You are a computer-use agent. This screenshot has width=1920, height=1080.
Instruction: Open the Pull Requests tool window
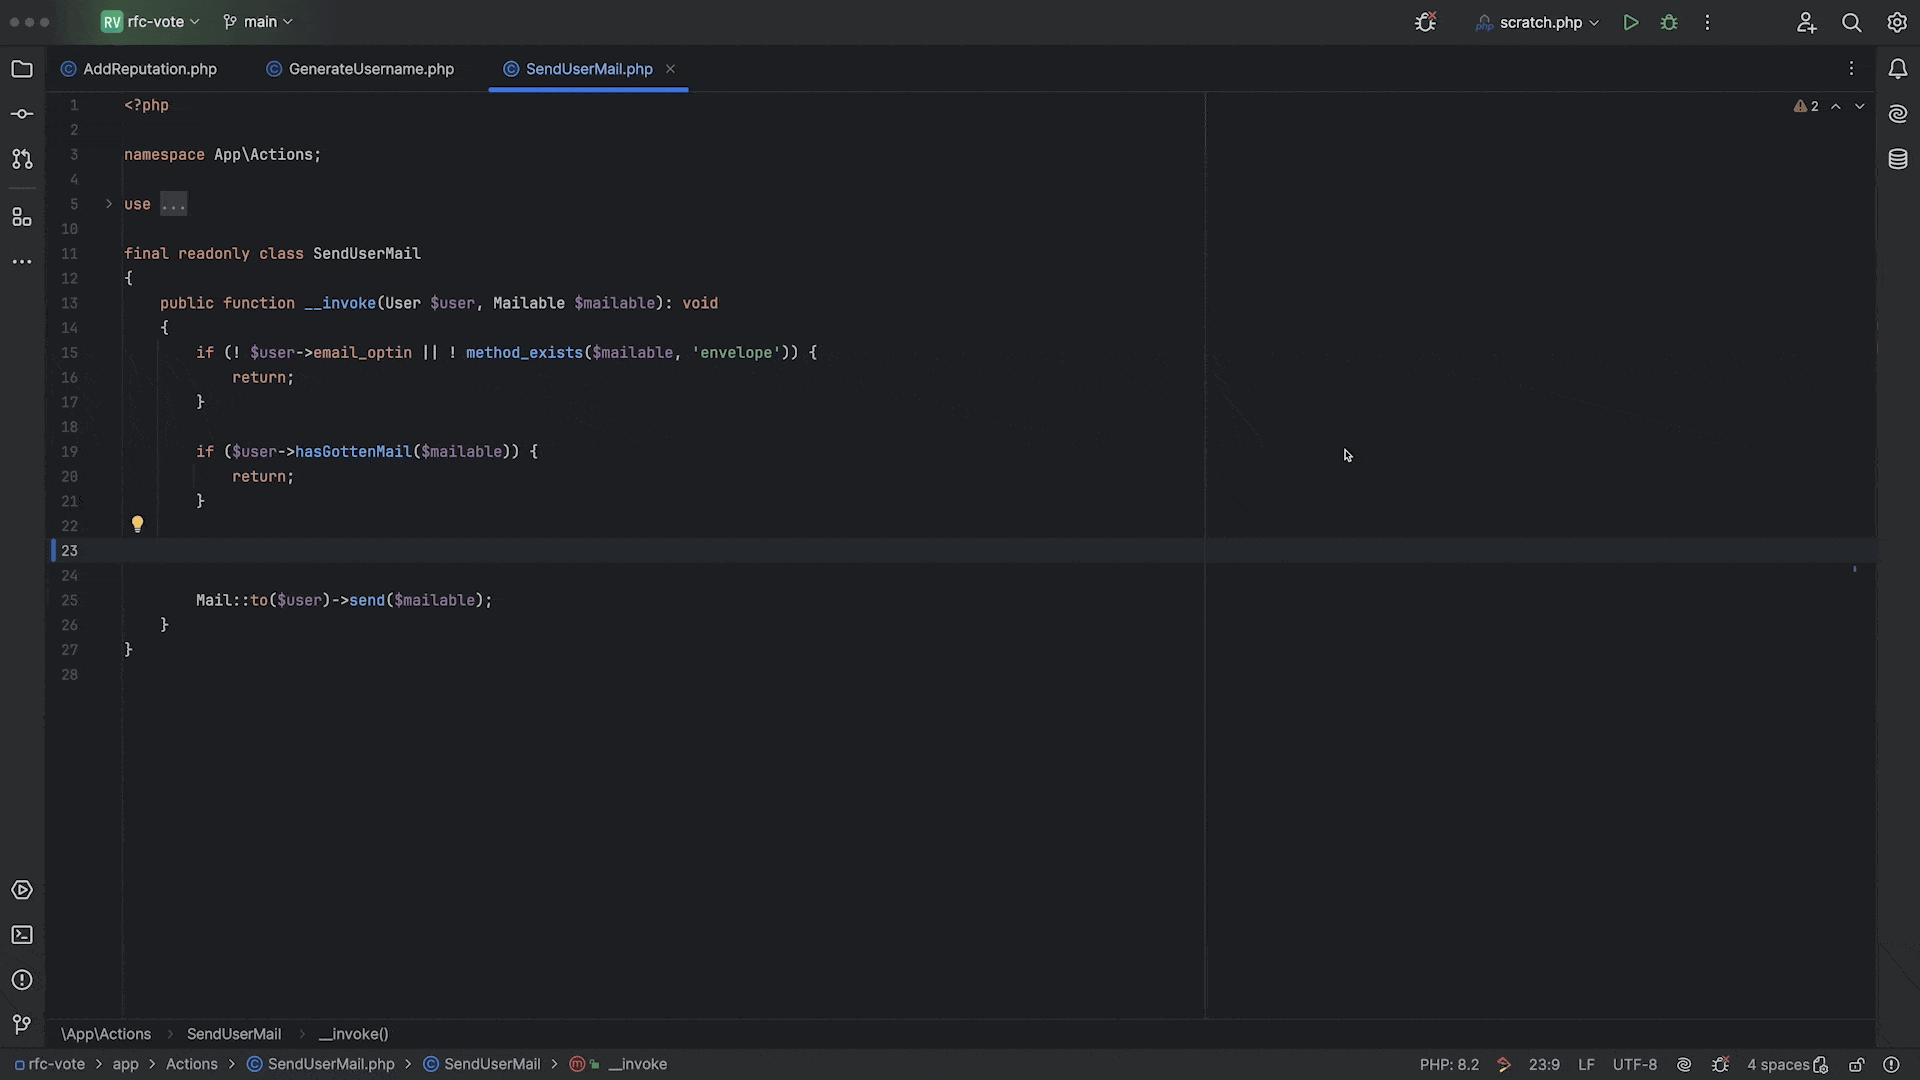click(x=22, y=159)
